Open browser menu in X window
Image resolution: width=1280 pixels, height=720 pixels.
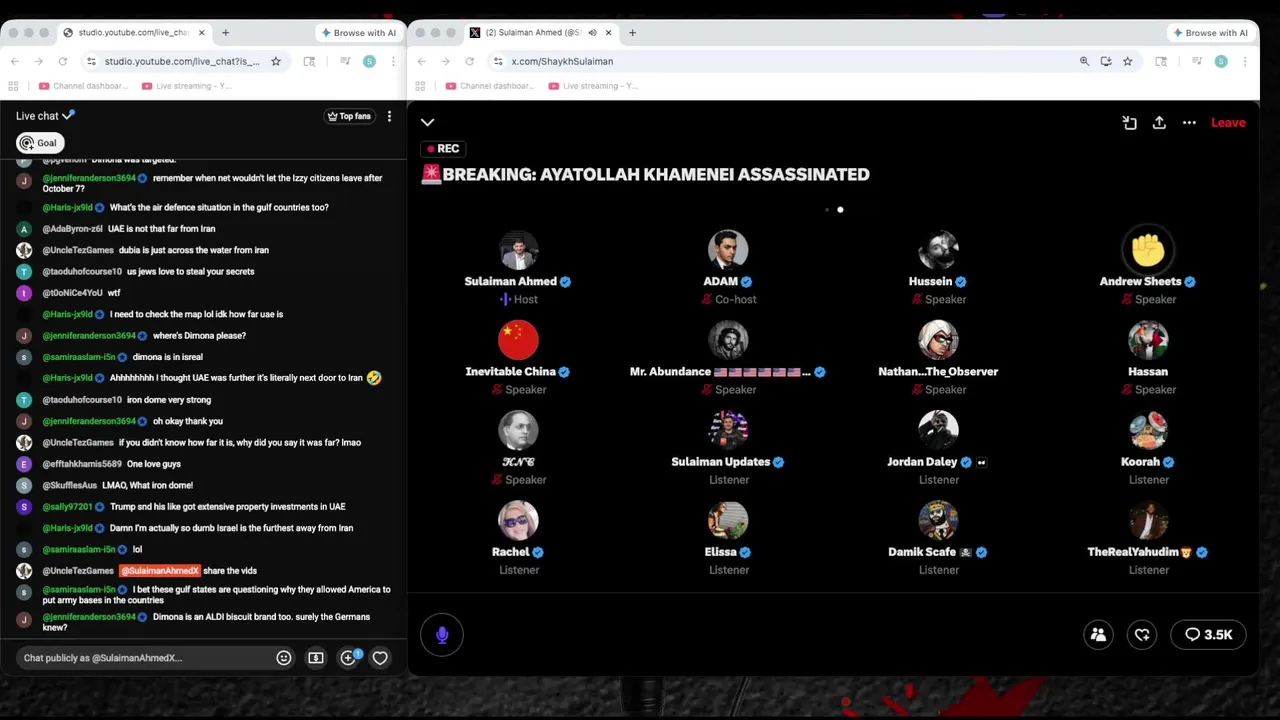1245,61
